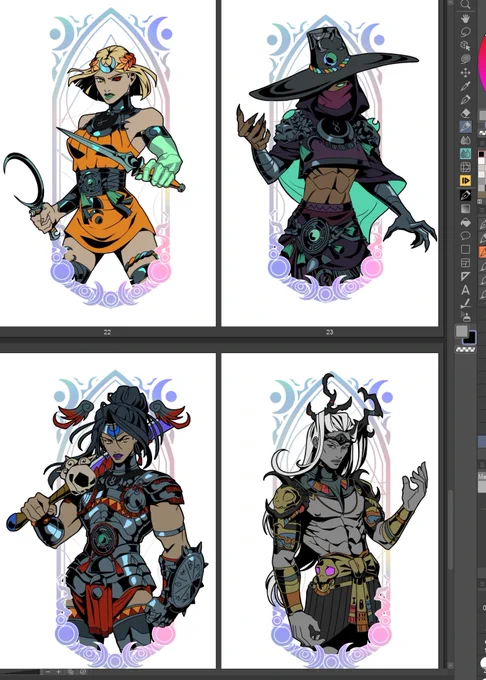
Task: Select the Hand move-canvas tool
Action: 465,18
